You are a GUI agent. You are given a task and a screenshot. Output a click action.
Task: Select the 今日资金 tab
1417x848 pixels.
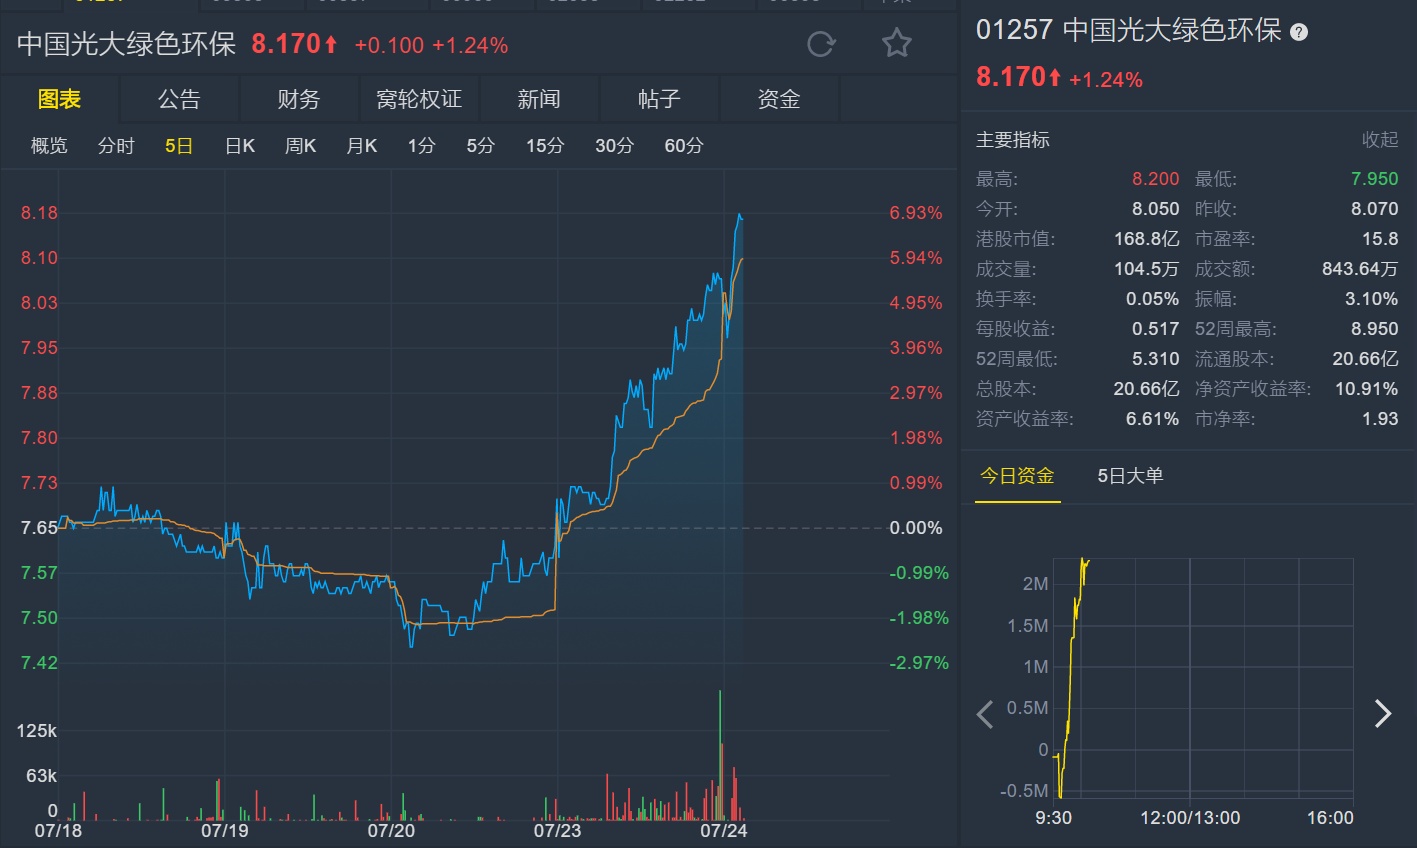(x=1017, y=476)
